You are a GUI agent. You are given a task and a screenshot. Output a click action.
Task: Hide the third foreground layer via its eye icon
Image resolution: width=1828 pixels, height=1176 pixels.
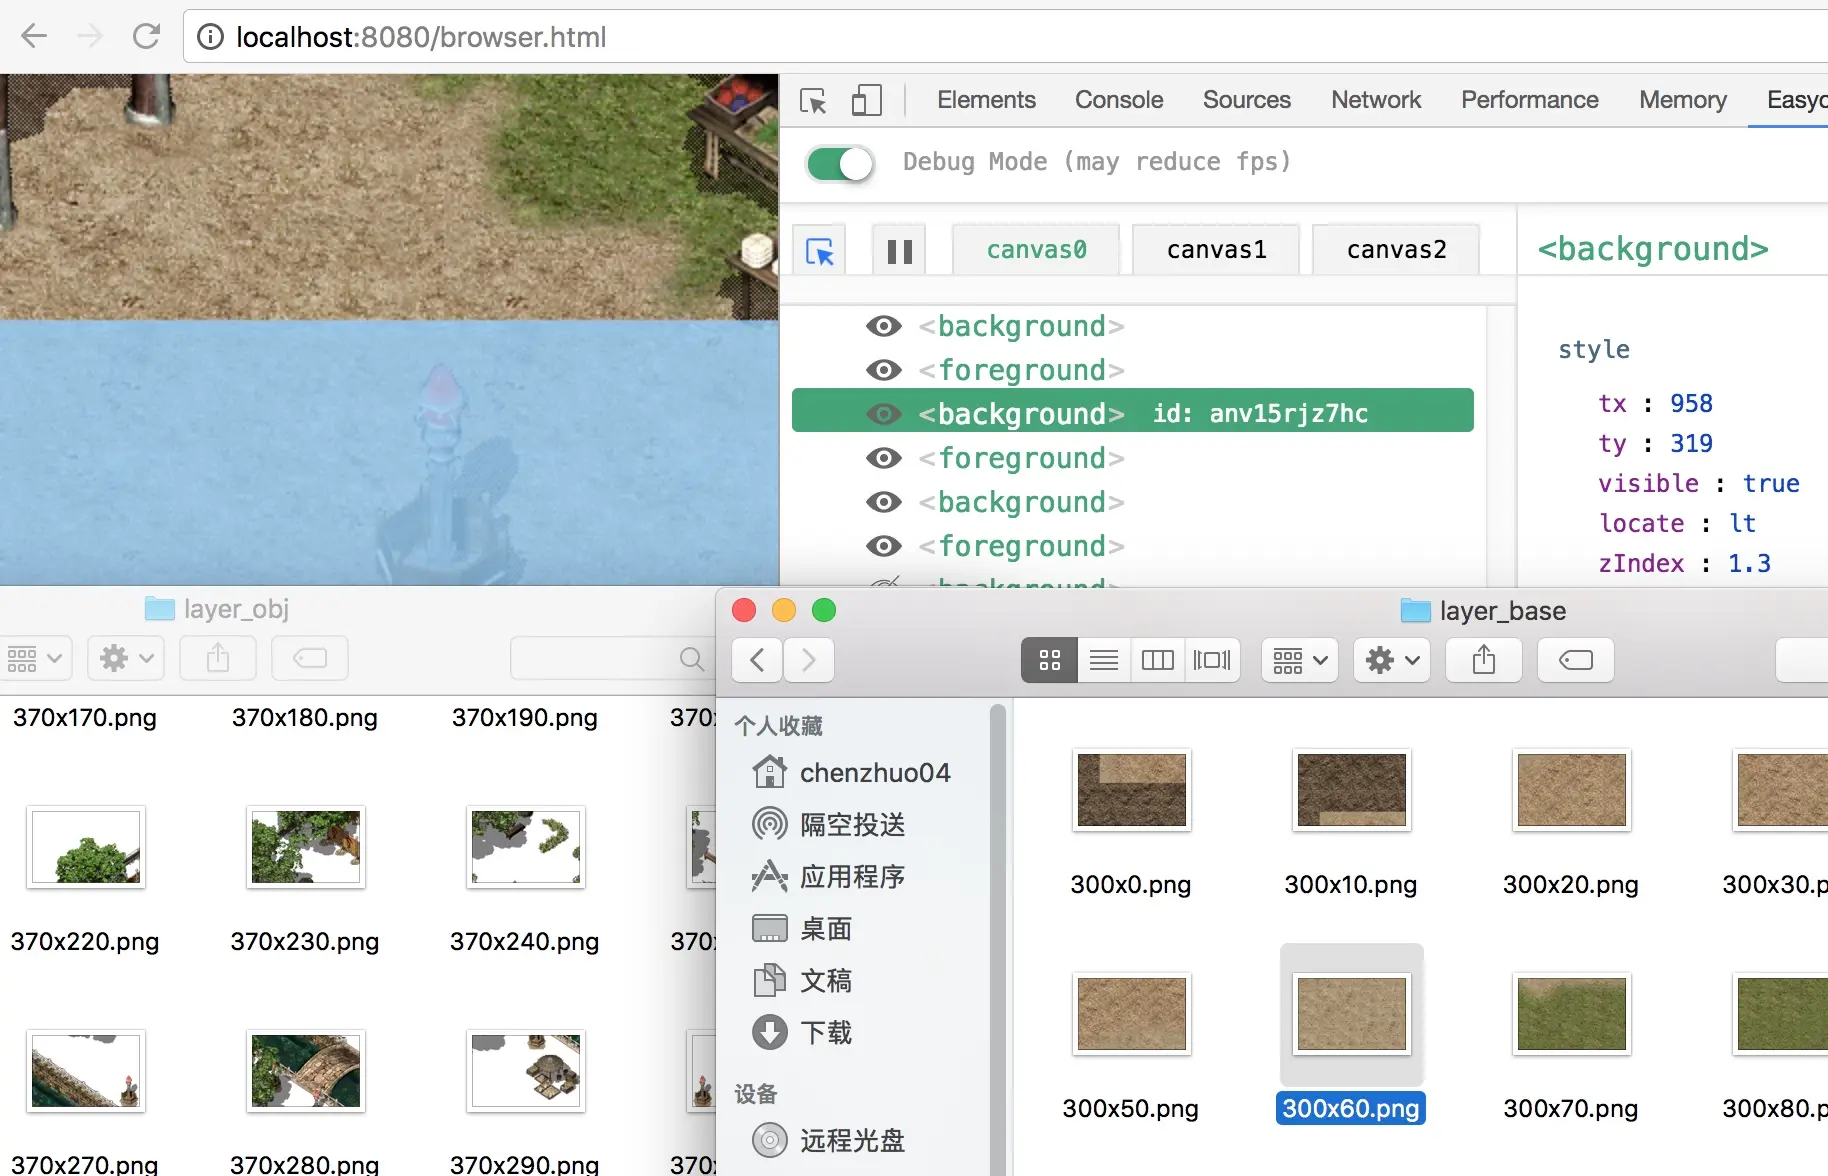tap(883, 546)
